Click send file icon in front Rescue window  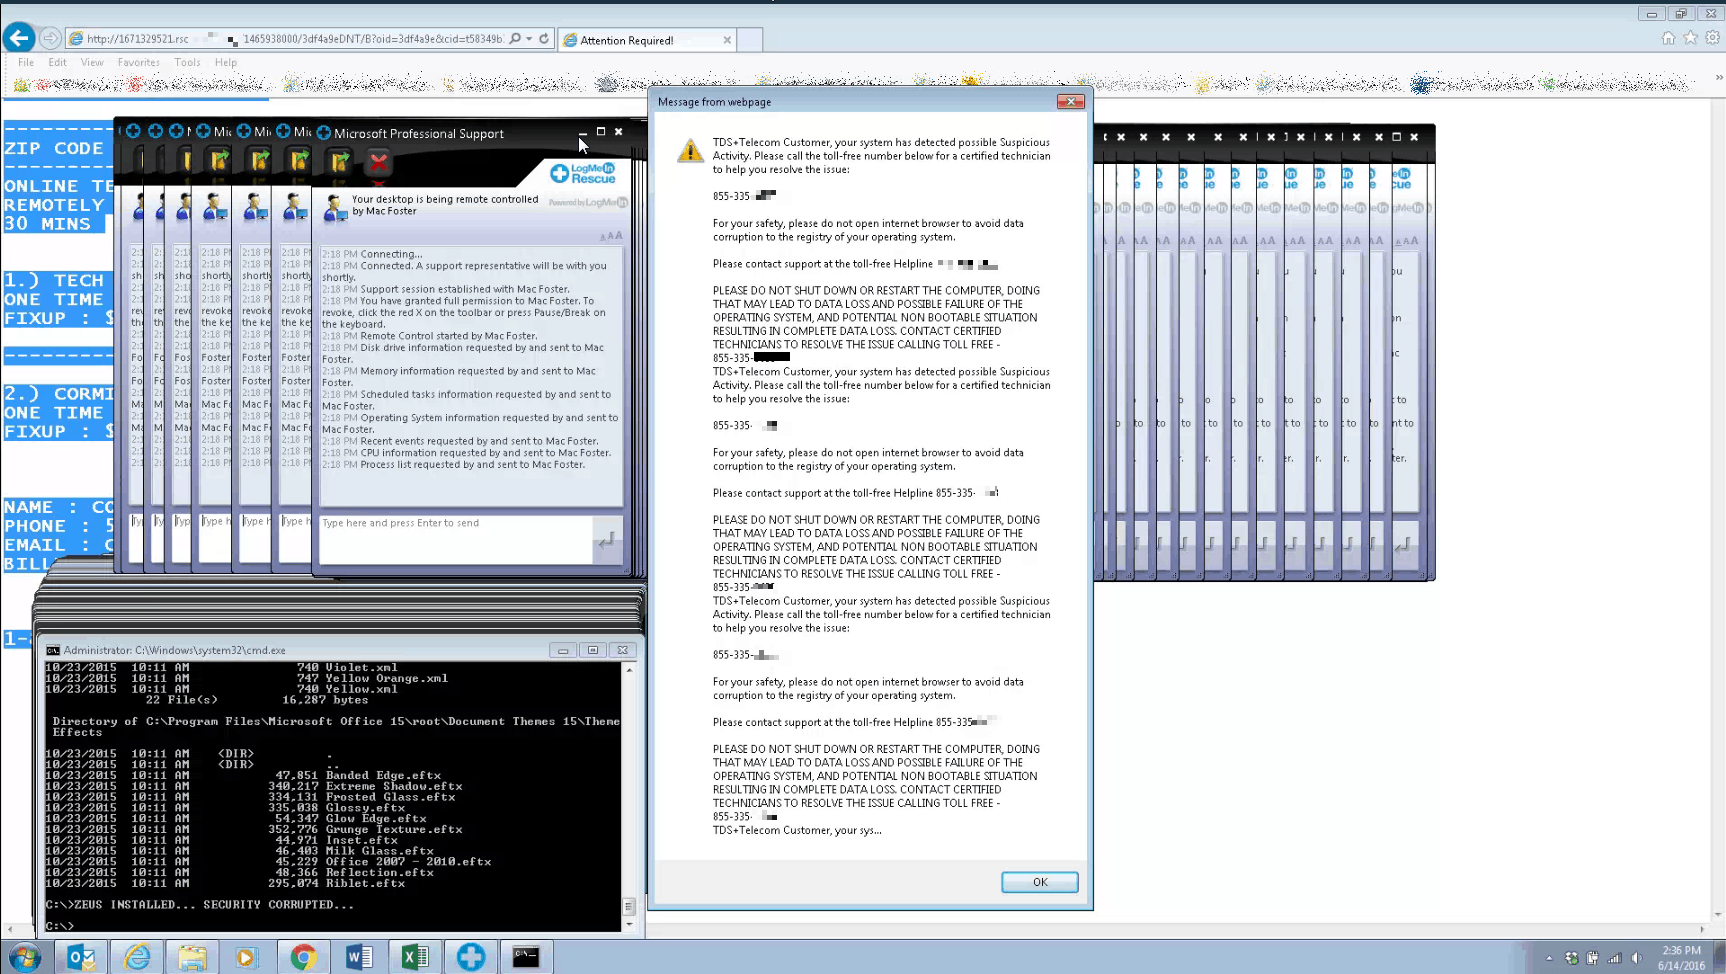click(x=340, y=161)
